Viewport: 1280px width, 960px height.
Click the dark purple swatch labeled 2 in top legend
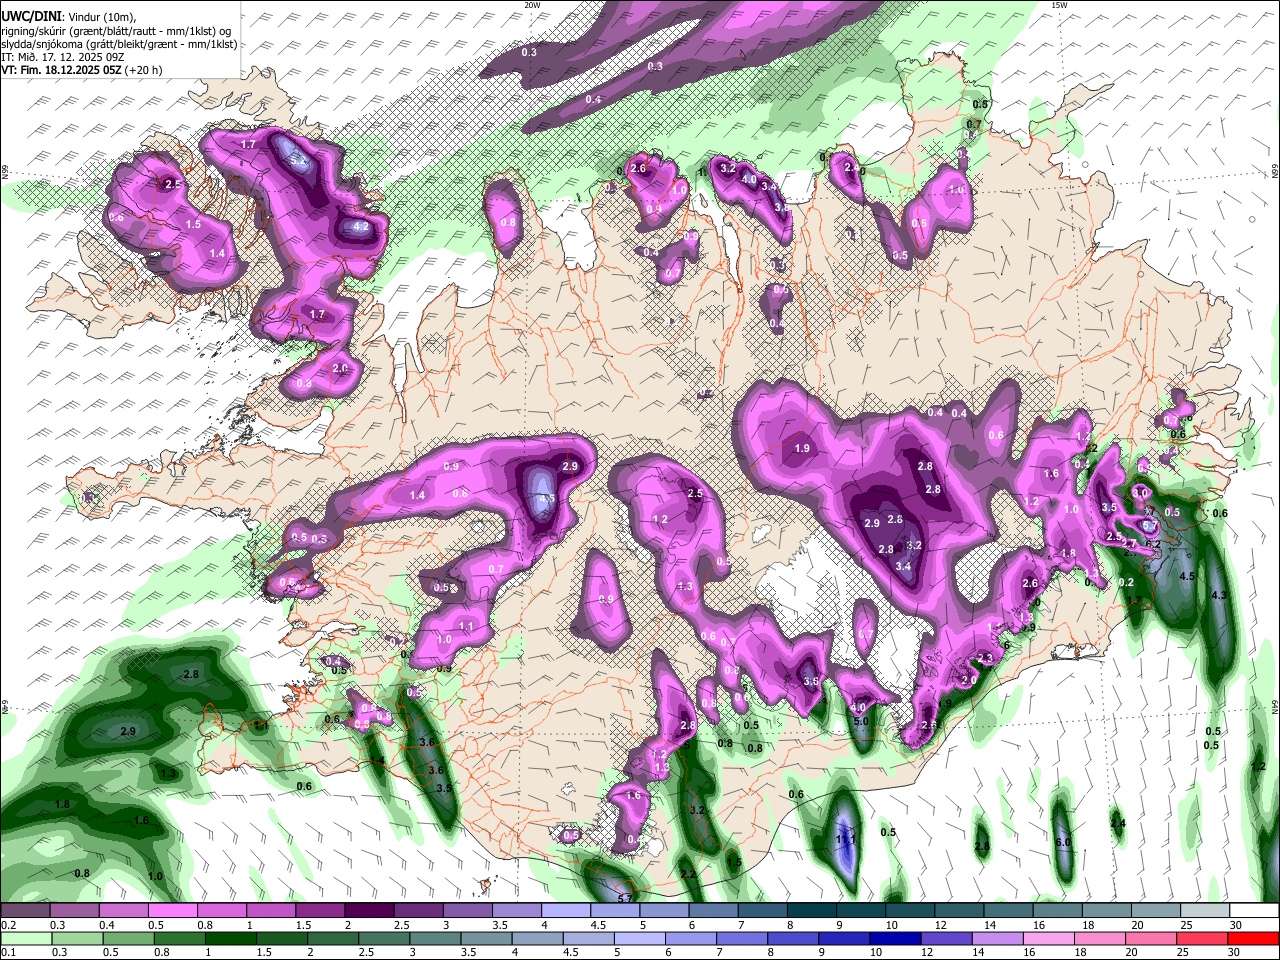pos(369,911)
